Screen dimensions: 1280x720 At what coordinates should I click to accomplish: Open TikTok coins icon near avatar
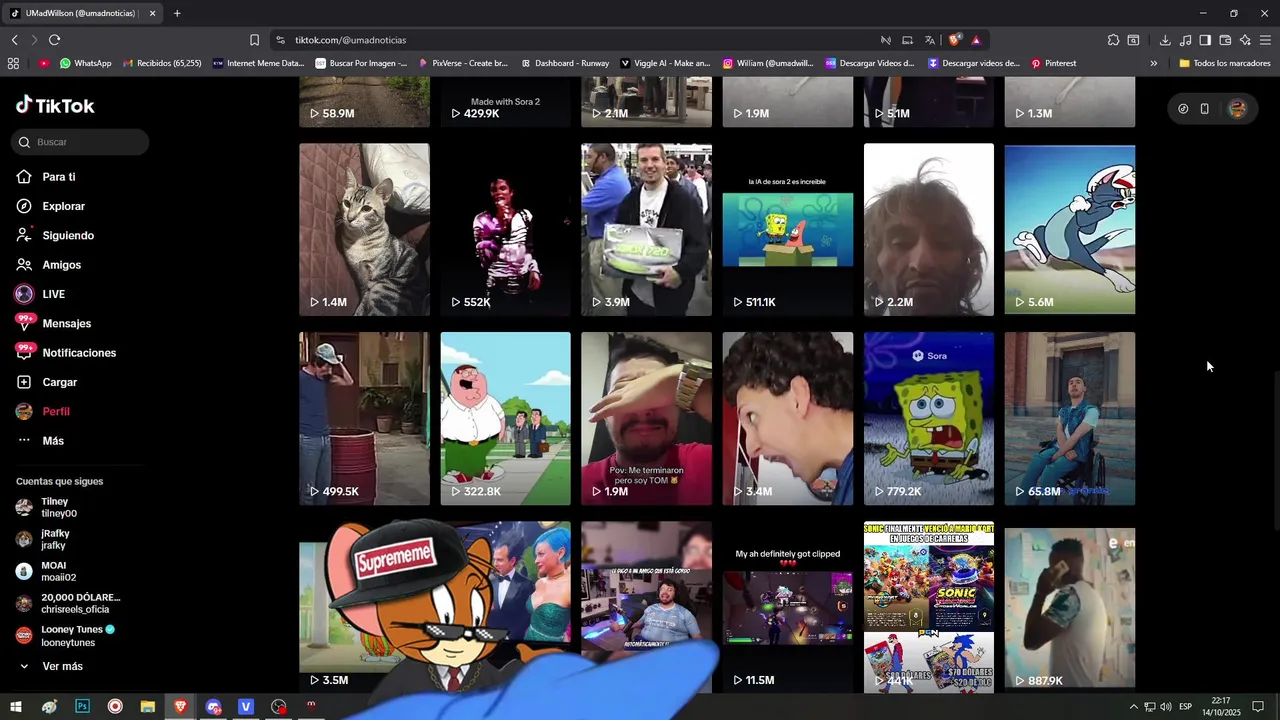pyautogui.click(x=1183, y=109)
